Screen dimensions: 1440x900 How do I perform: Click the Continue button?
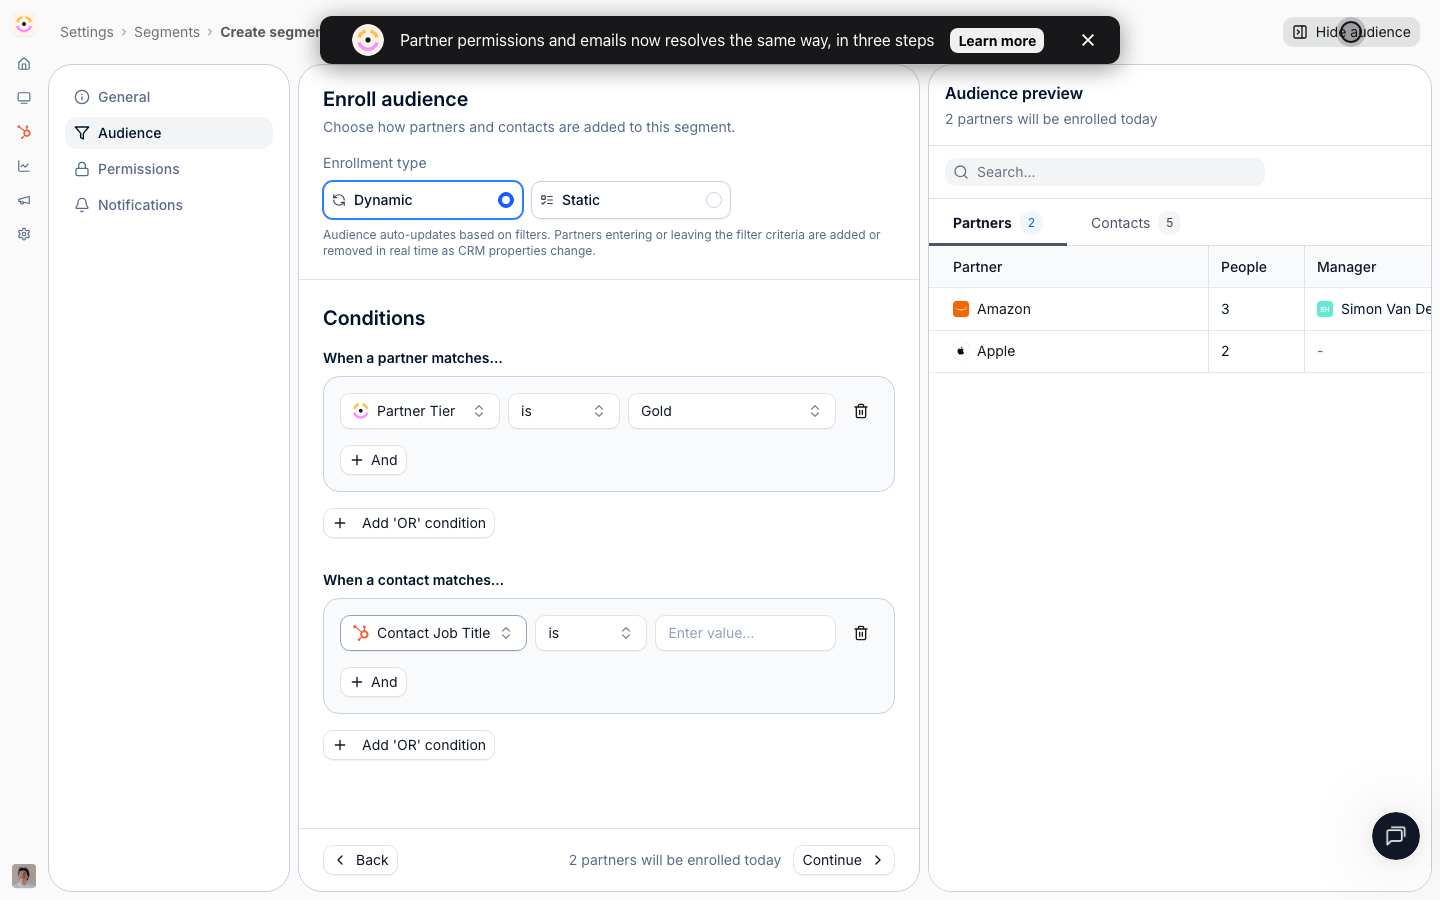[x=844, y=860]
